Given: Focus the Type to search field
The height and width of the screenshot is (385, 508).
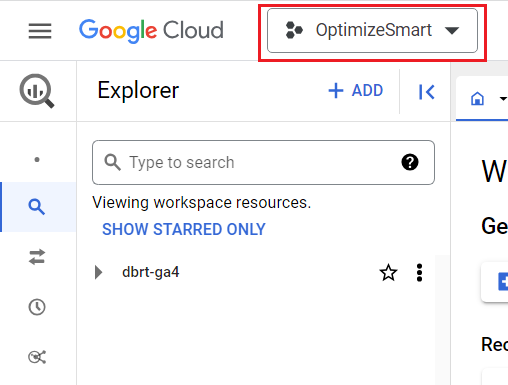Looking at the screenshot, I should point(263,162).
